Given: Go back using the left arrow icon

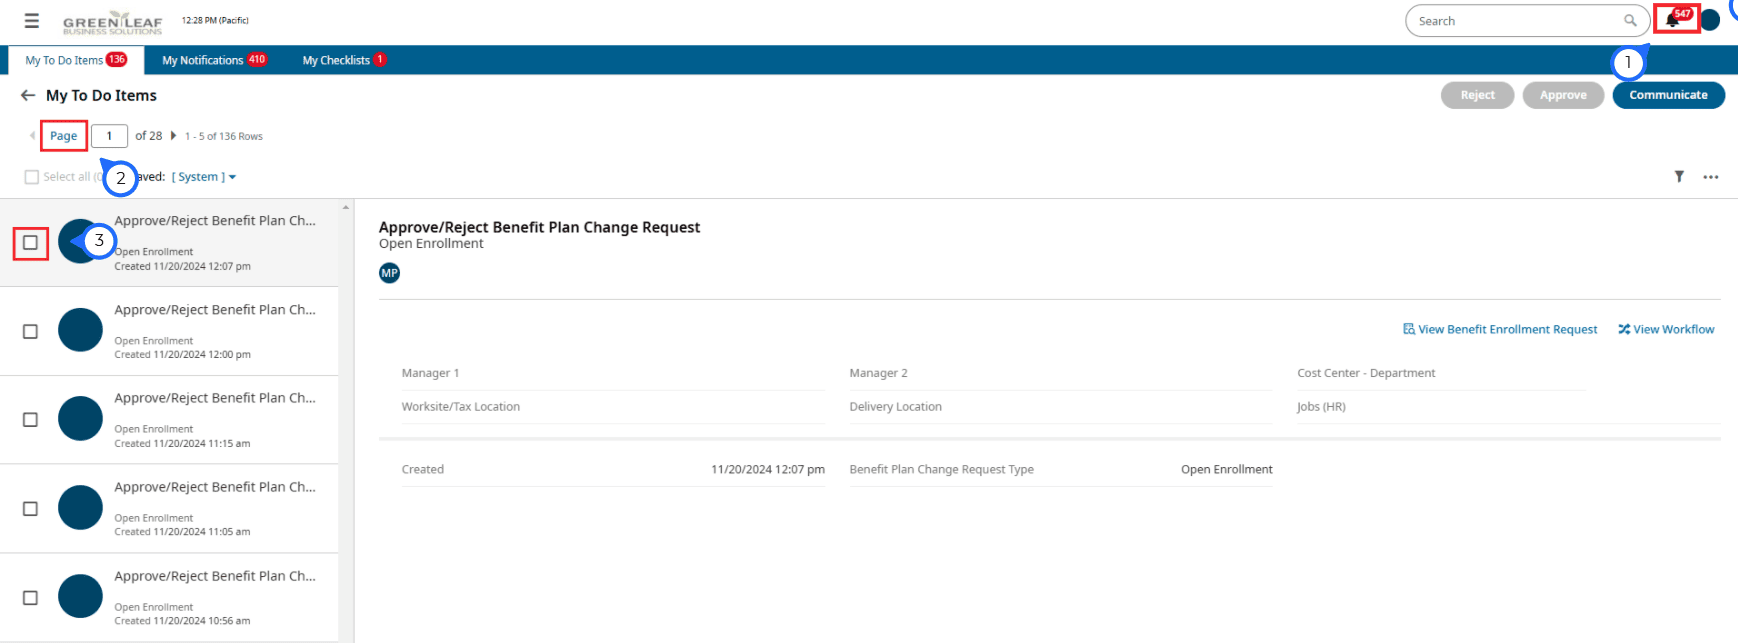Looking at the screenshot, I should (28, 95).
